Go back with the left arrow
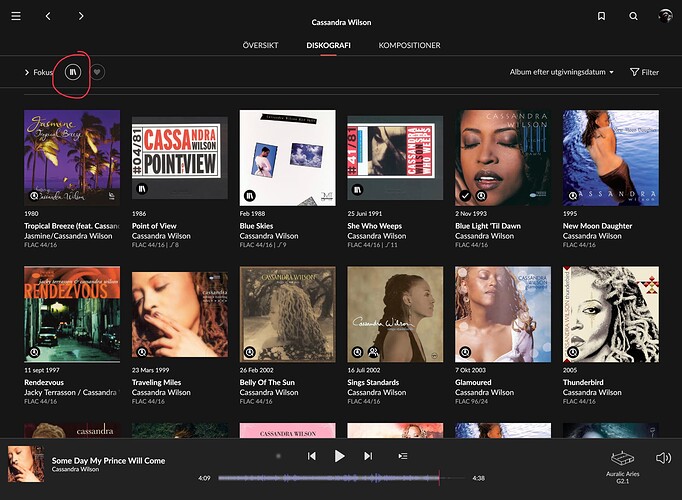Image resolution: width=682 pixels, height=500 pixels. tap(48, 16)
